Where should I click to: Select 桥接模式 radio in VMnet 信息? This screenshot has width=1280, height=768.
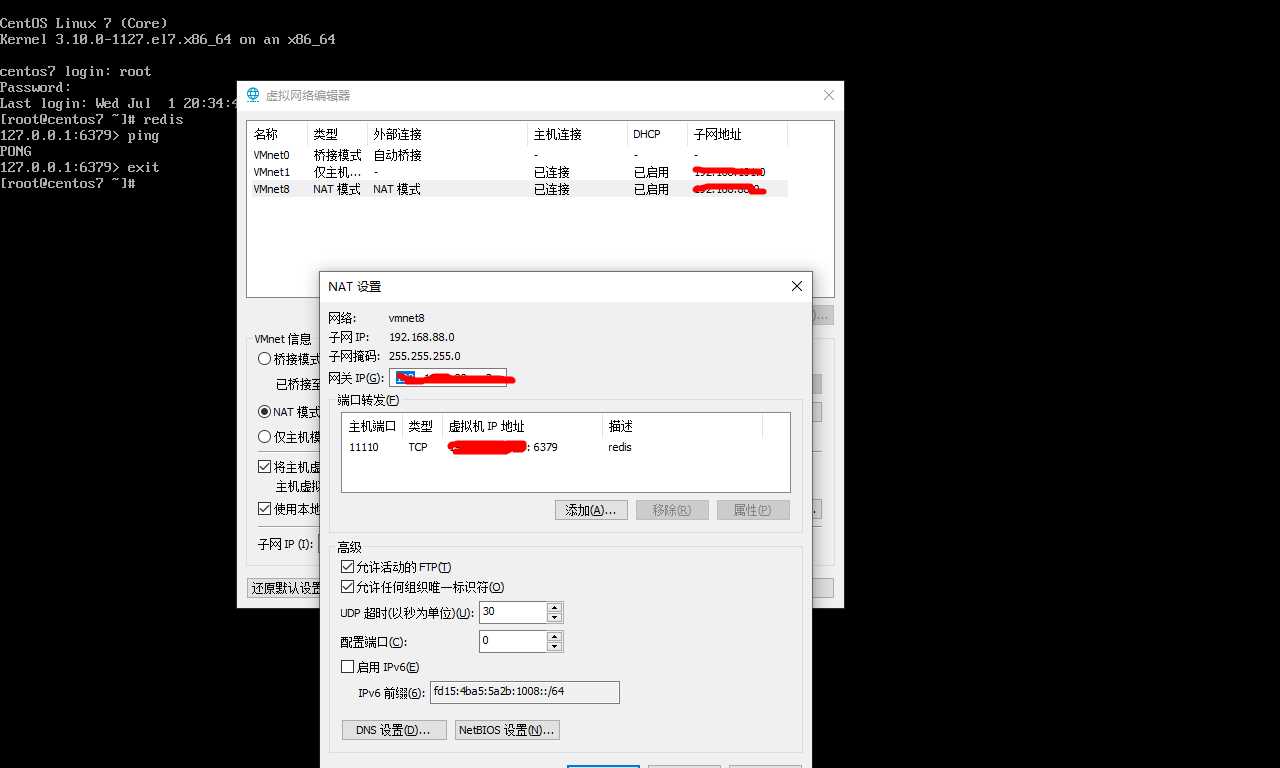[x=264, y=359]
